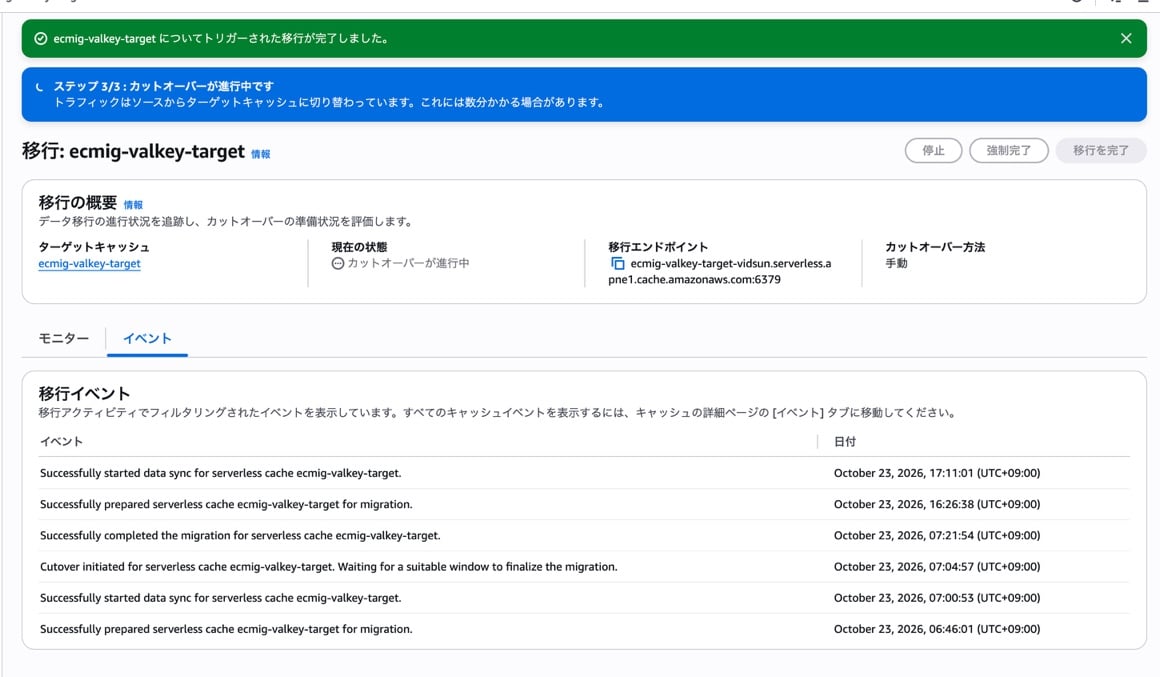Viewport: 1160px width, 677px height.
Task: Click the cutover in-progress spinner icon
Action: pos(39,87)
